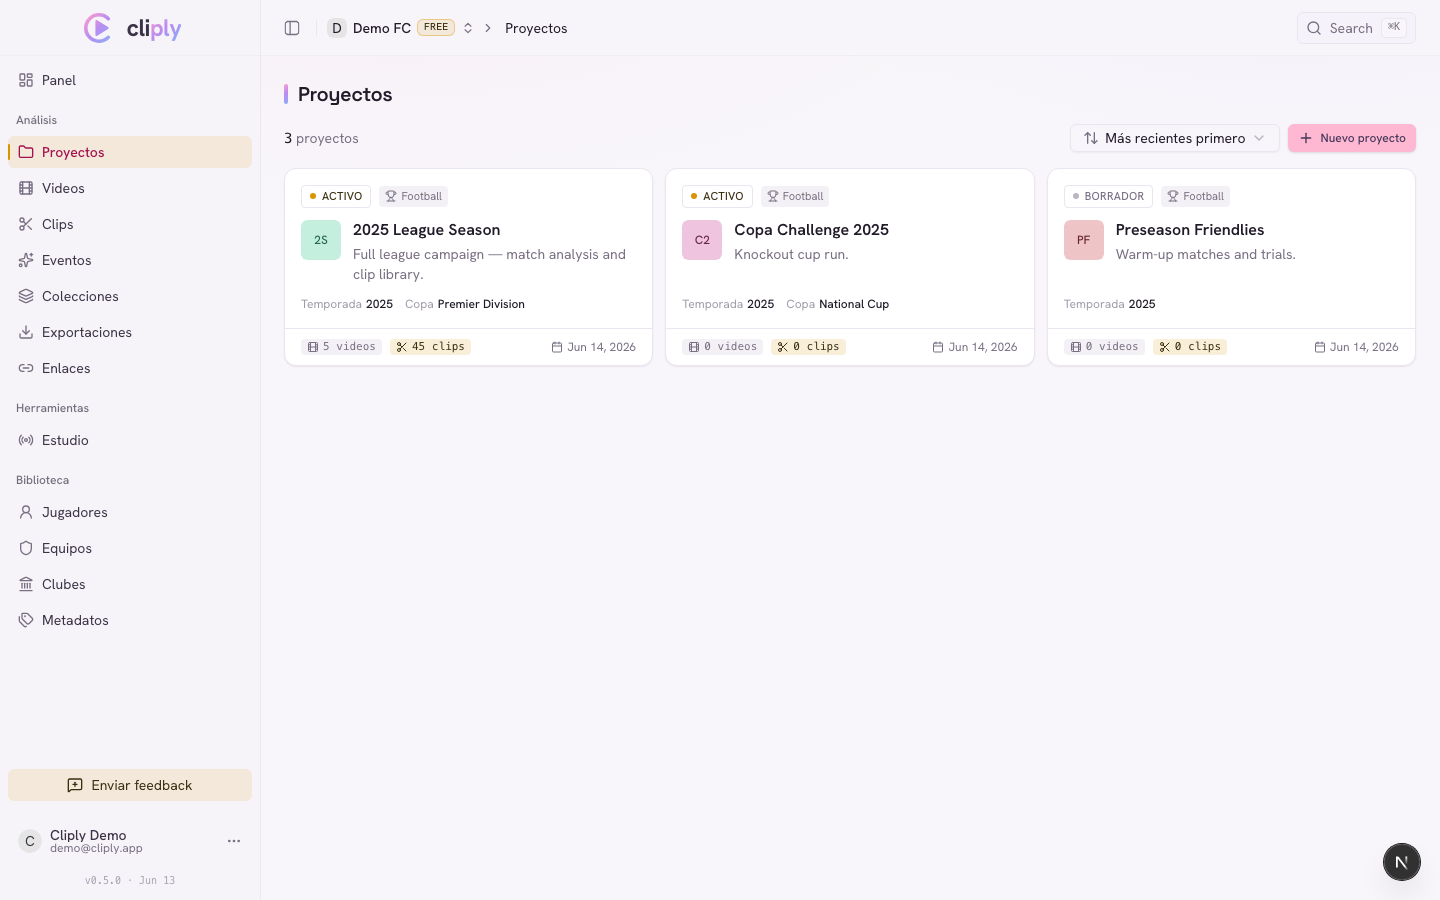This screenshot has width=1440, height=900.
Task: Click 0 videos chip on Preseason Friendlies
Action: pos(1104,347)
